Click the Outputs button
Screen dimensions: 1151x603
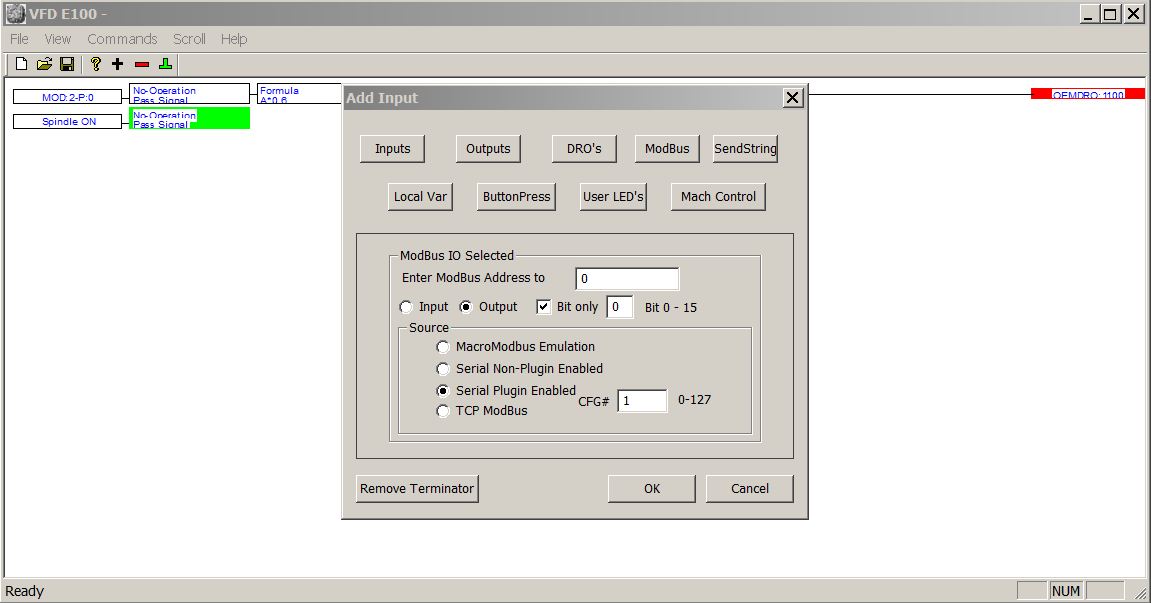[x=488, y=148]
